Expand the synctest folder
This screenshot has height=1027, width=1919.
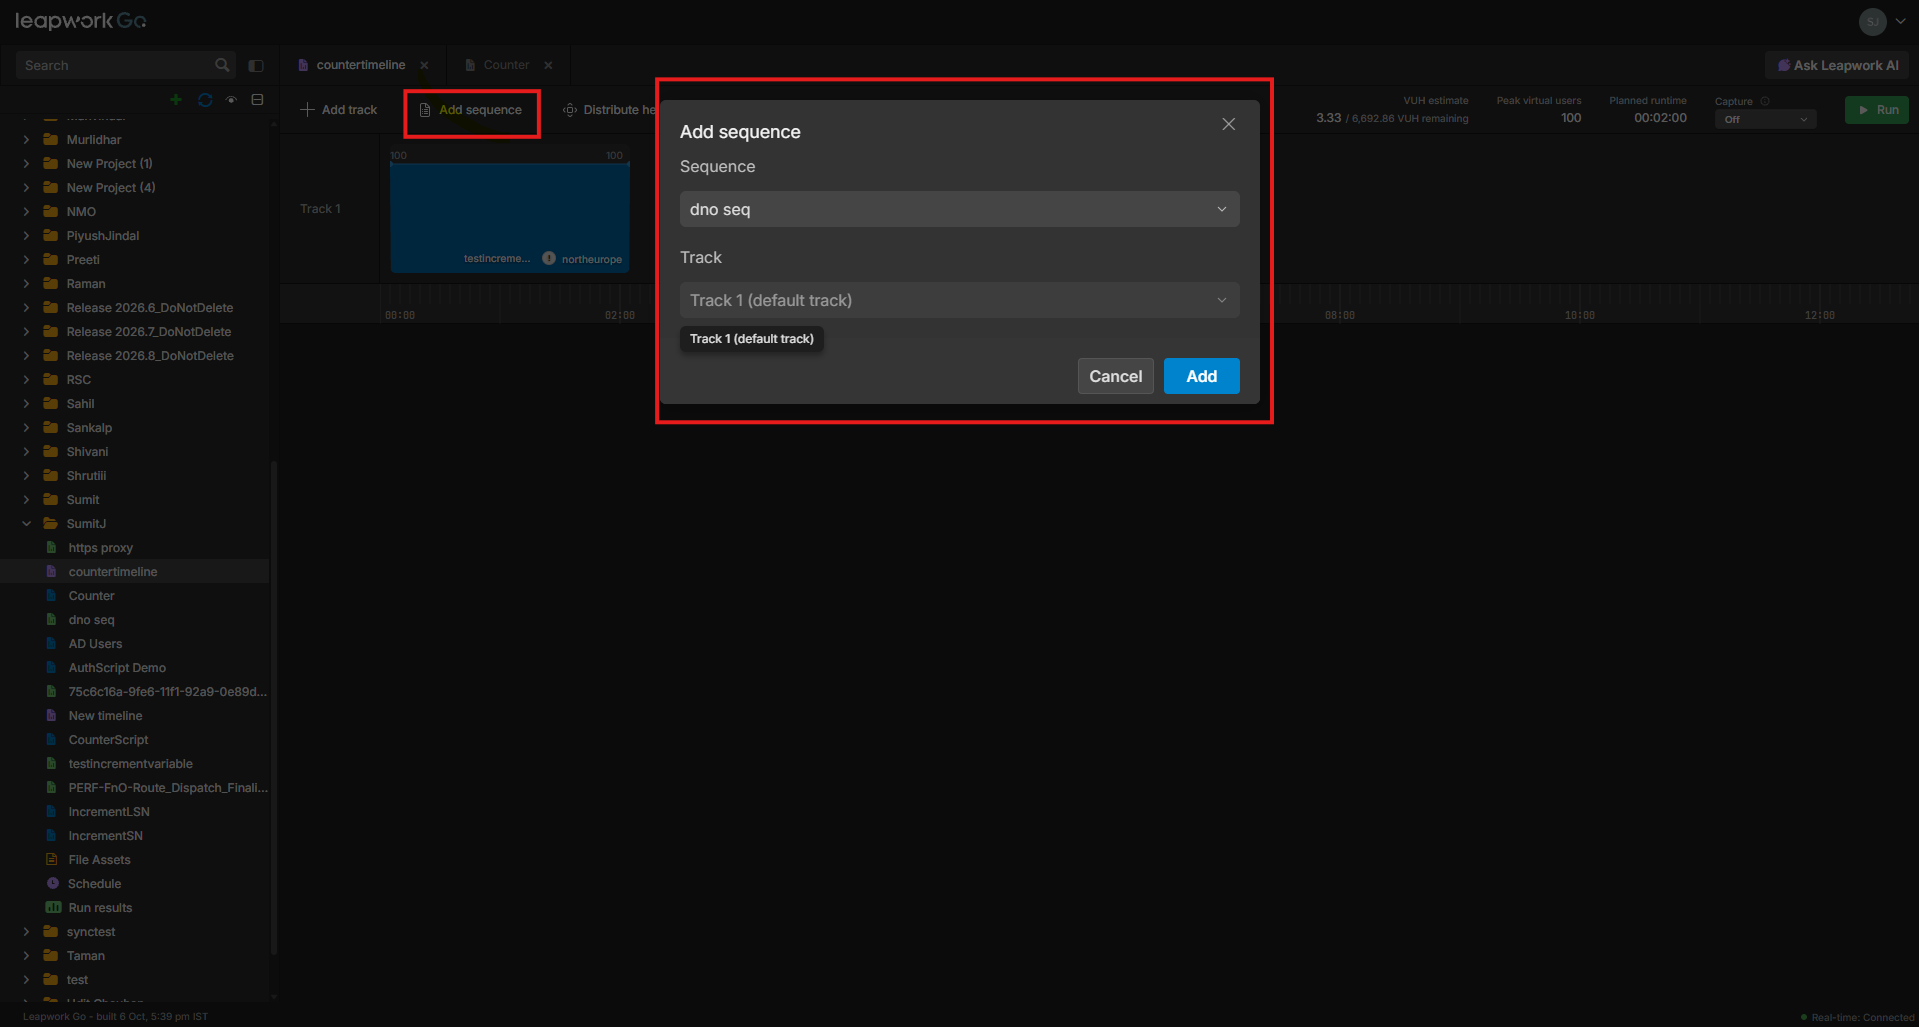pyautogui.click(x=27, y=932)
